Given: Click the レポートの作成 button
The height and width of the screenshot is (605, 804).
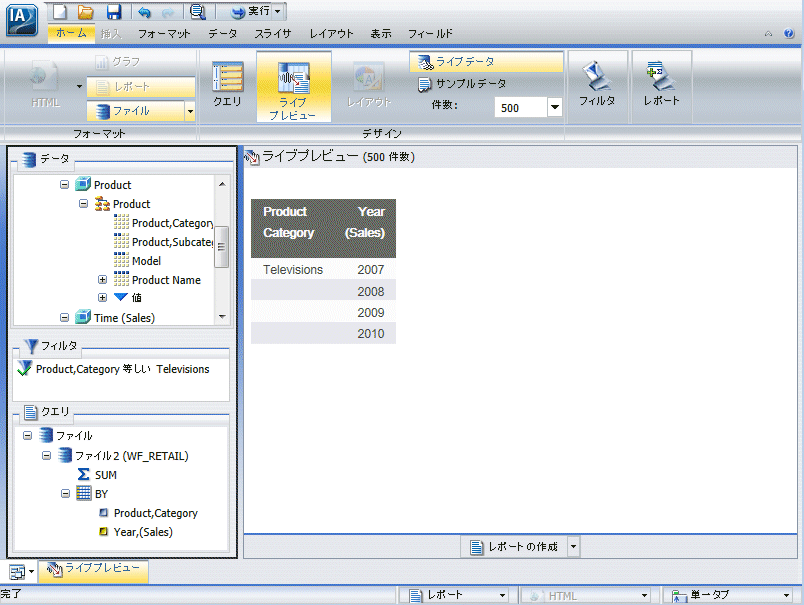Looking at the screenshot, I should pyautogui.click(x=514, y=547).
